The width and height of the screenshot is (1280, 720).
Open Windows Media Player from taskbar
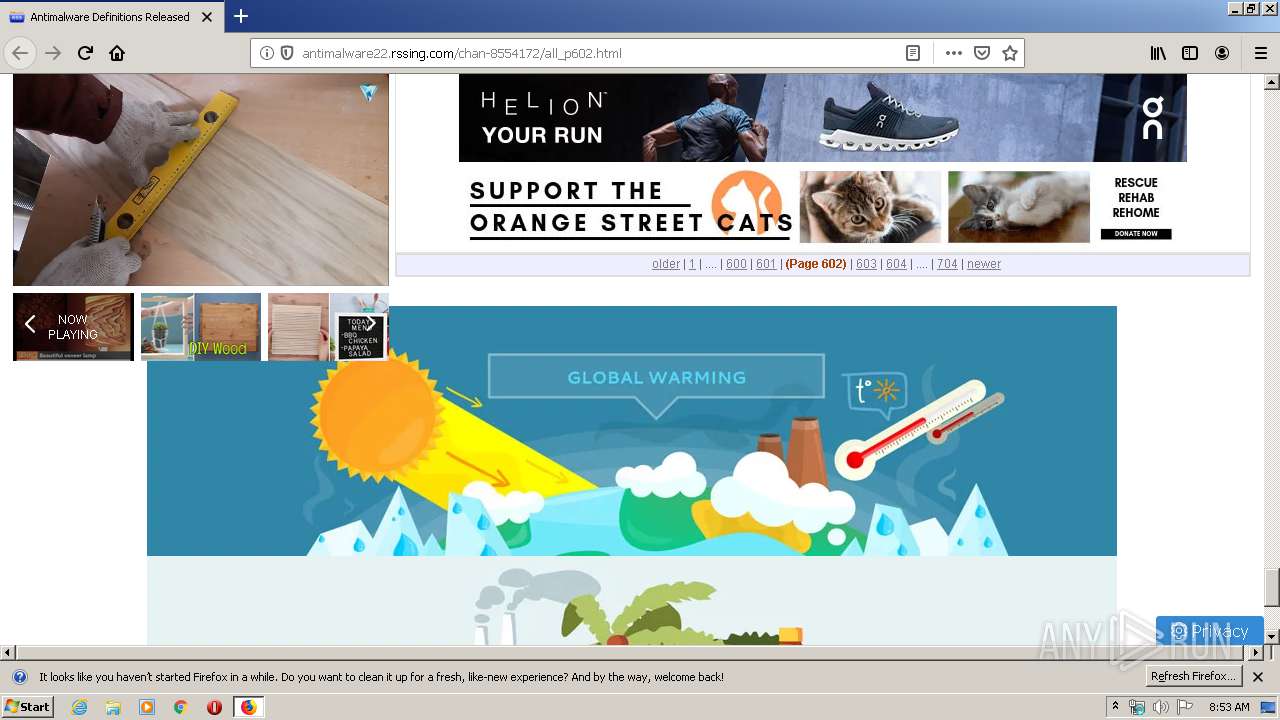[147, 707]
